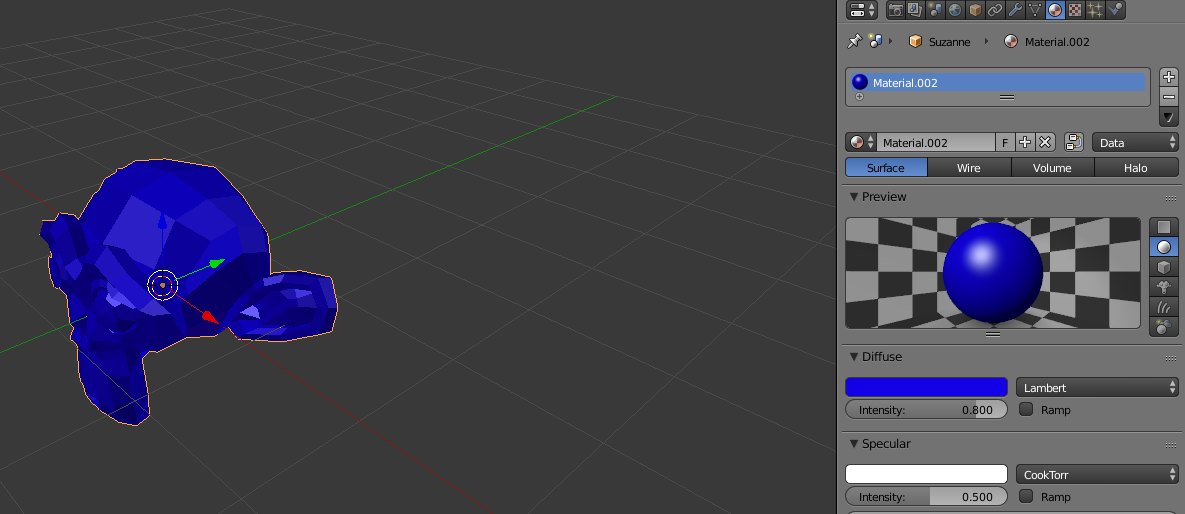1185x514 pixels.
Task: Open the CookTorr specular shader dropdown
Action: [1097, 475]
